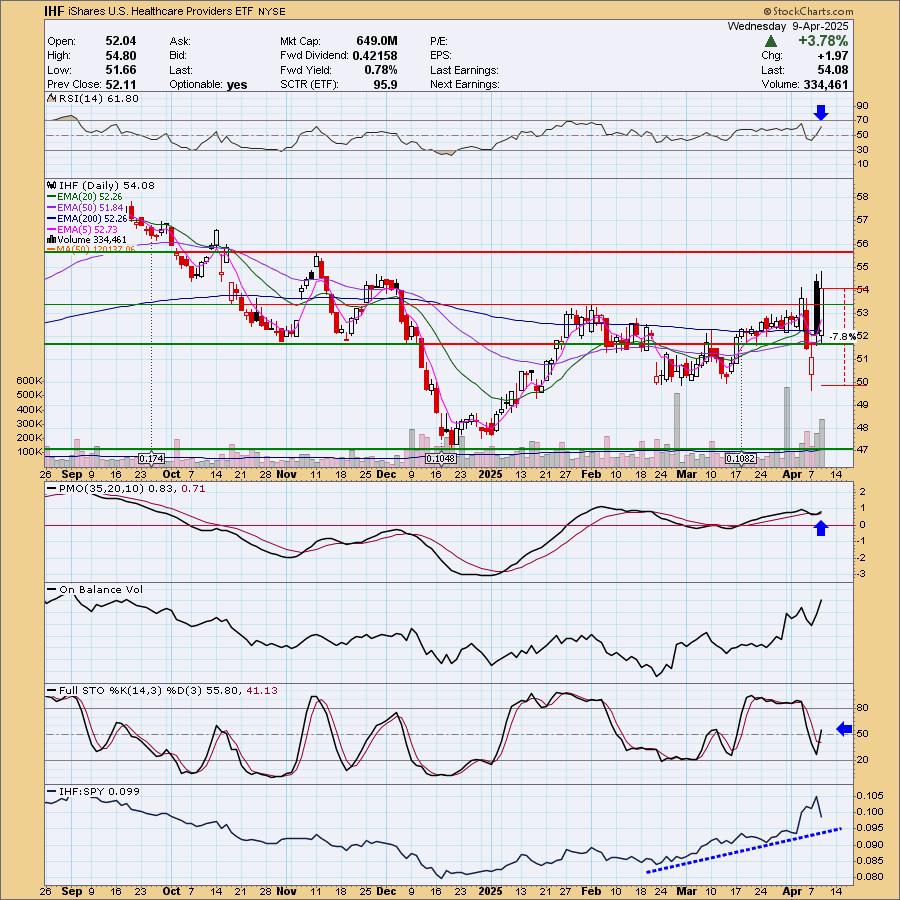Click the Optionable value yes
The height and width of the screenshot is (900, 900).
(237, 84)
